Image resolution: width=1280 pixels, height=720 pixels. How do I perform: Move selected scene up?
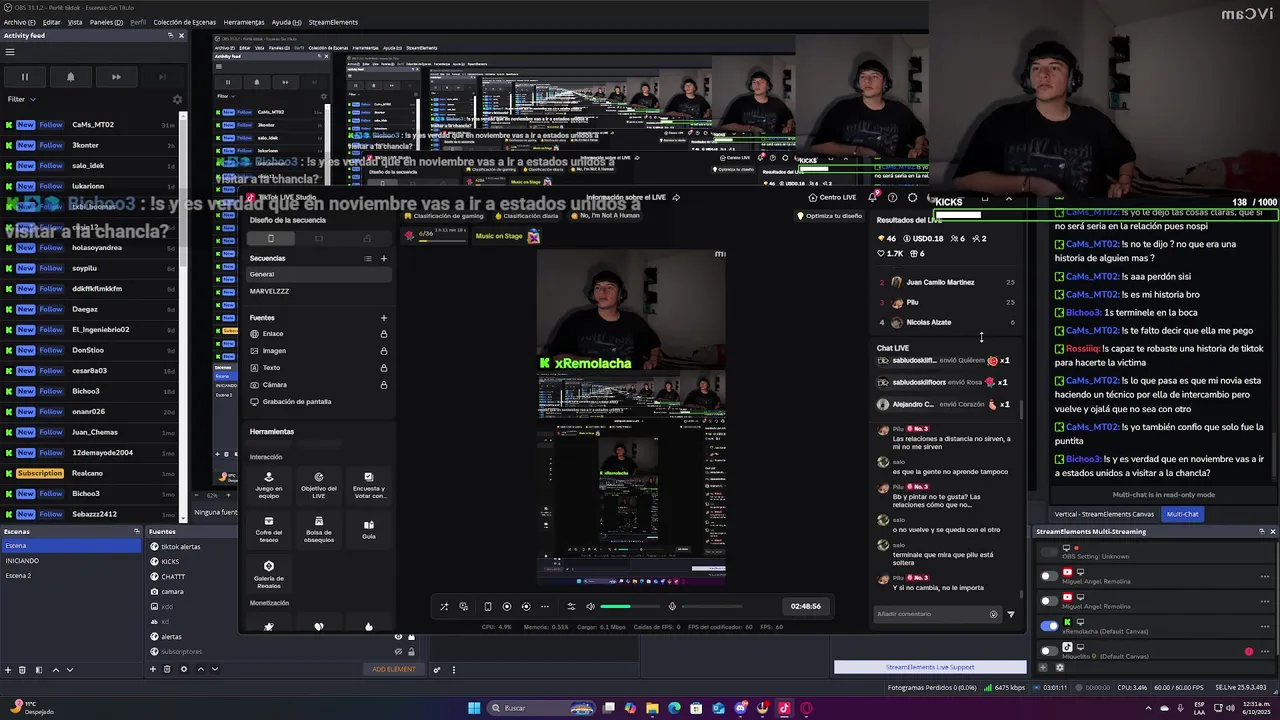tap(55, 669)
